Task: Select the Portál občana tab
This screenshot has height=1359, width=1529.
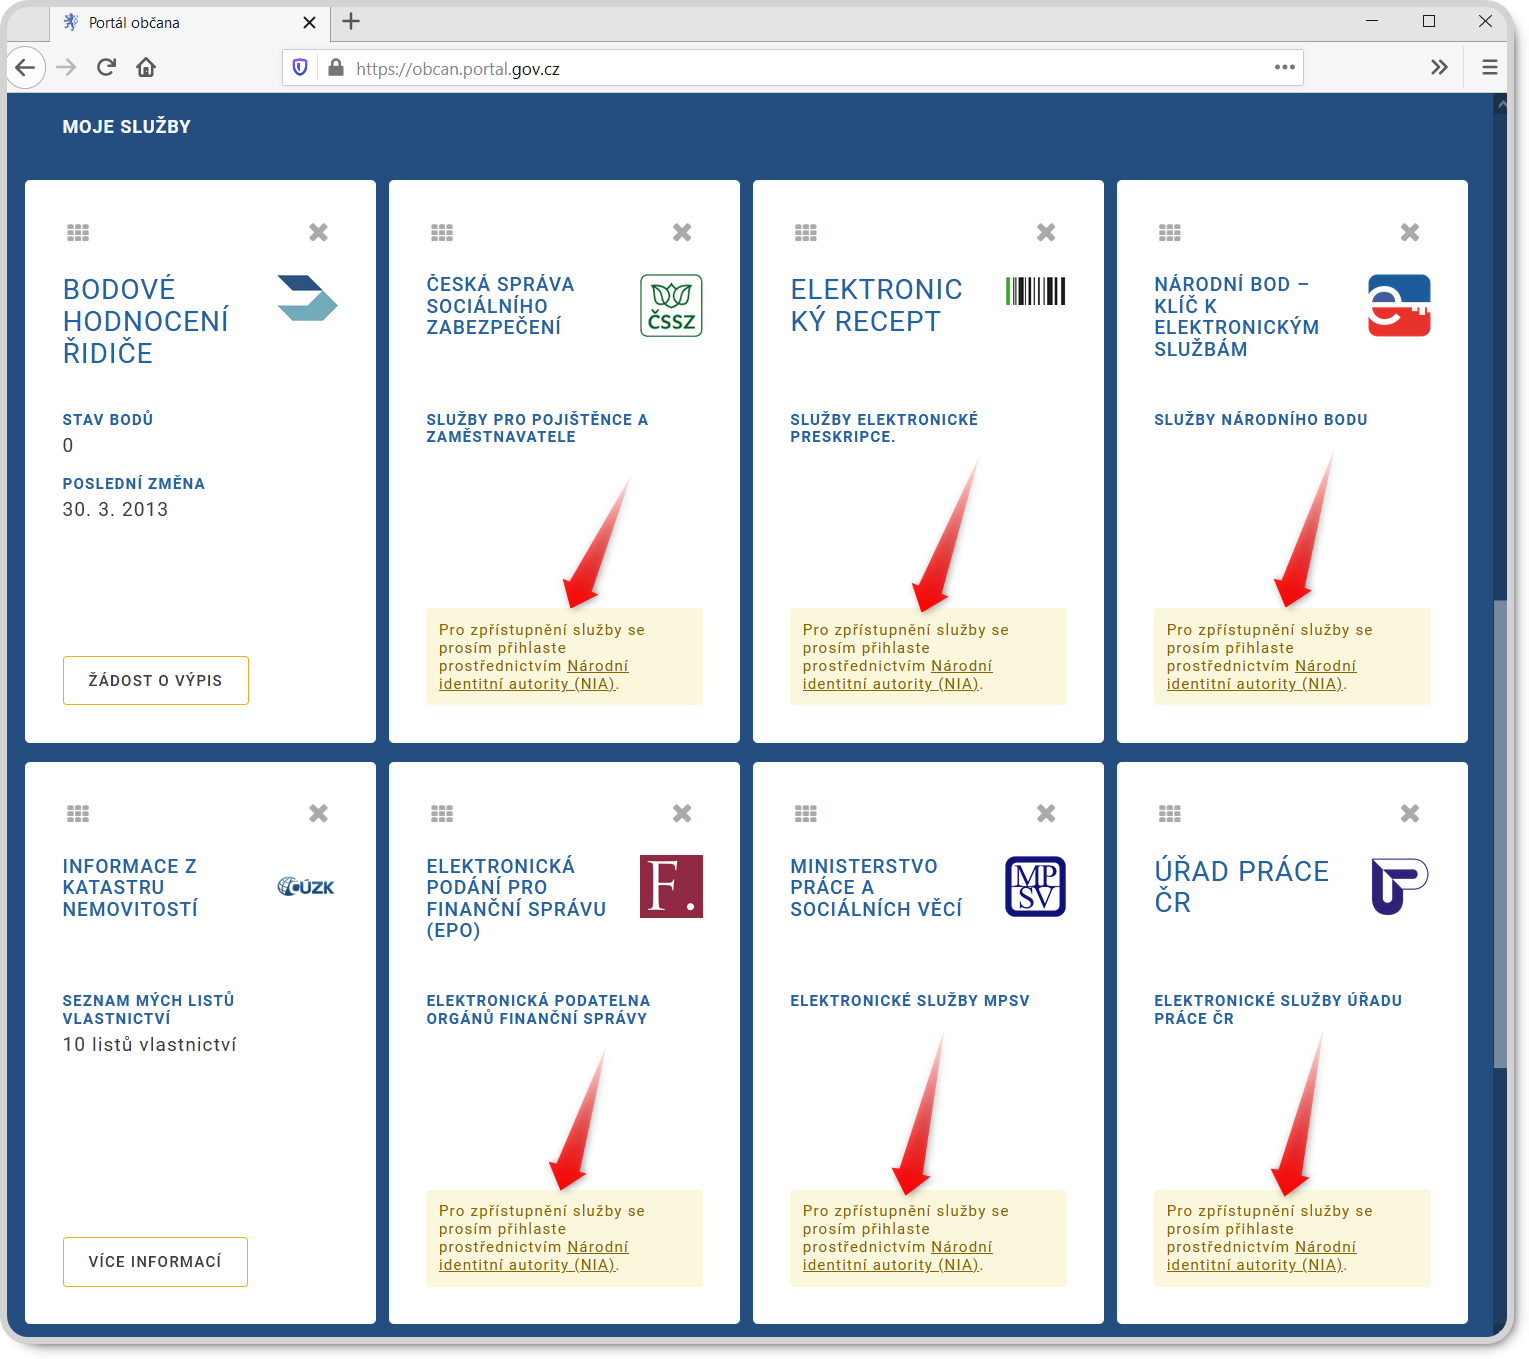Action: click(190, 22)
